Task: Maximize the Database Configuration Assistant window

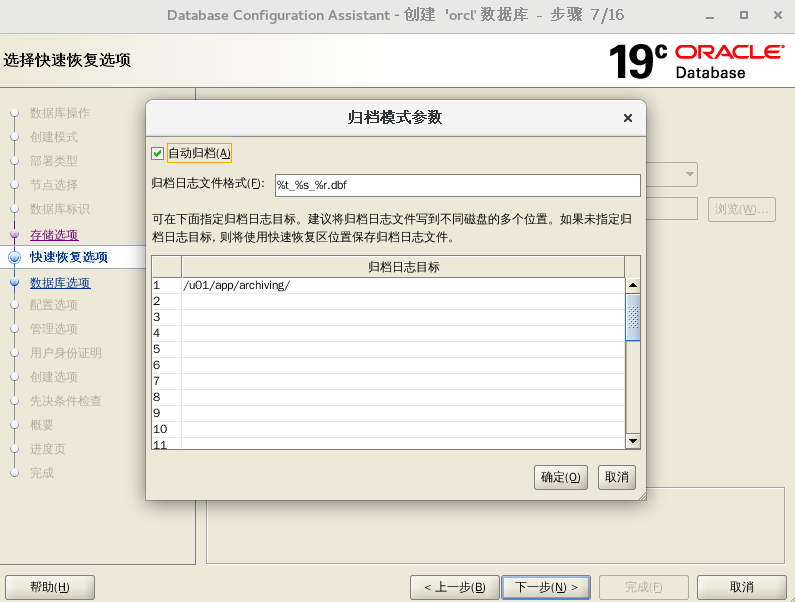Action: [743, 16]
